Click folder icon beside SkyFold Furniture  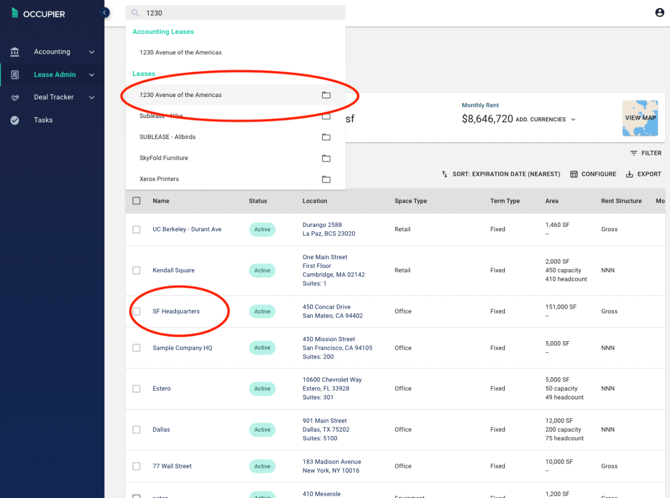326,158
